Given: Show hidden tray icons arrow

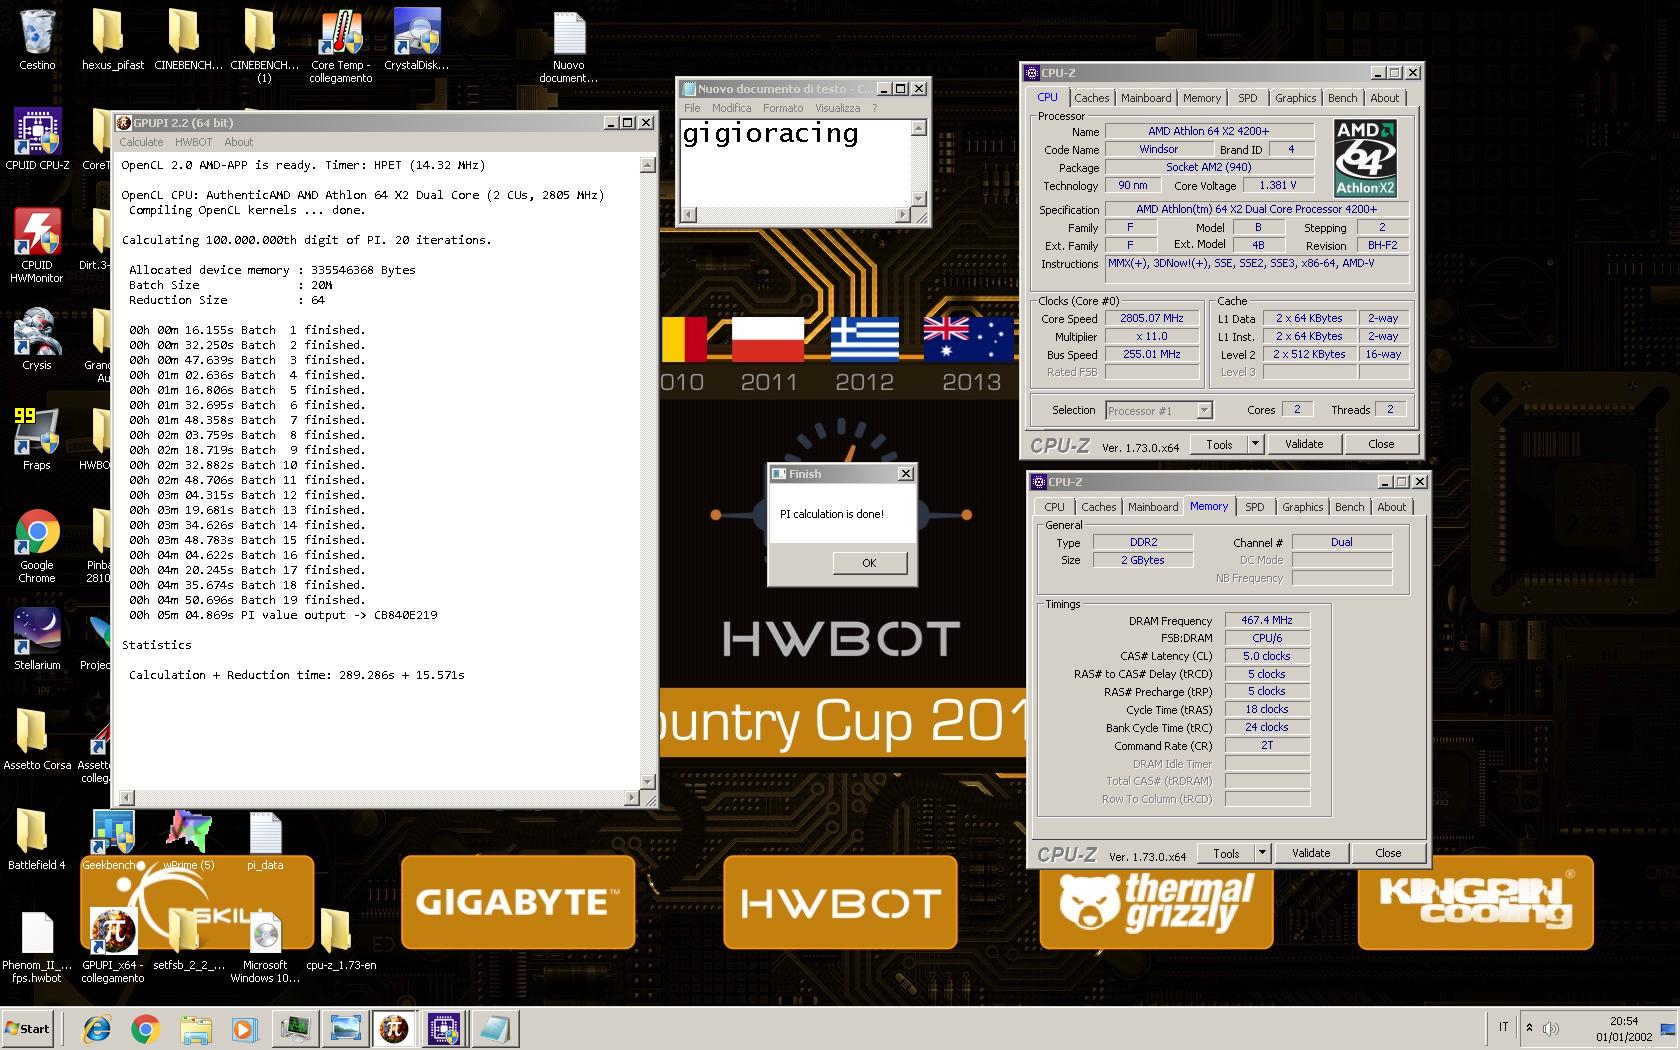Looking at the screenshot, I should 1528,1028.
